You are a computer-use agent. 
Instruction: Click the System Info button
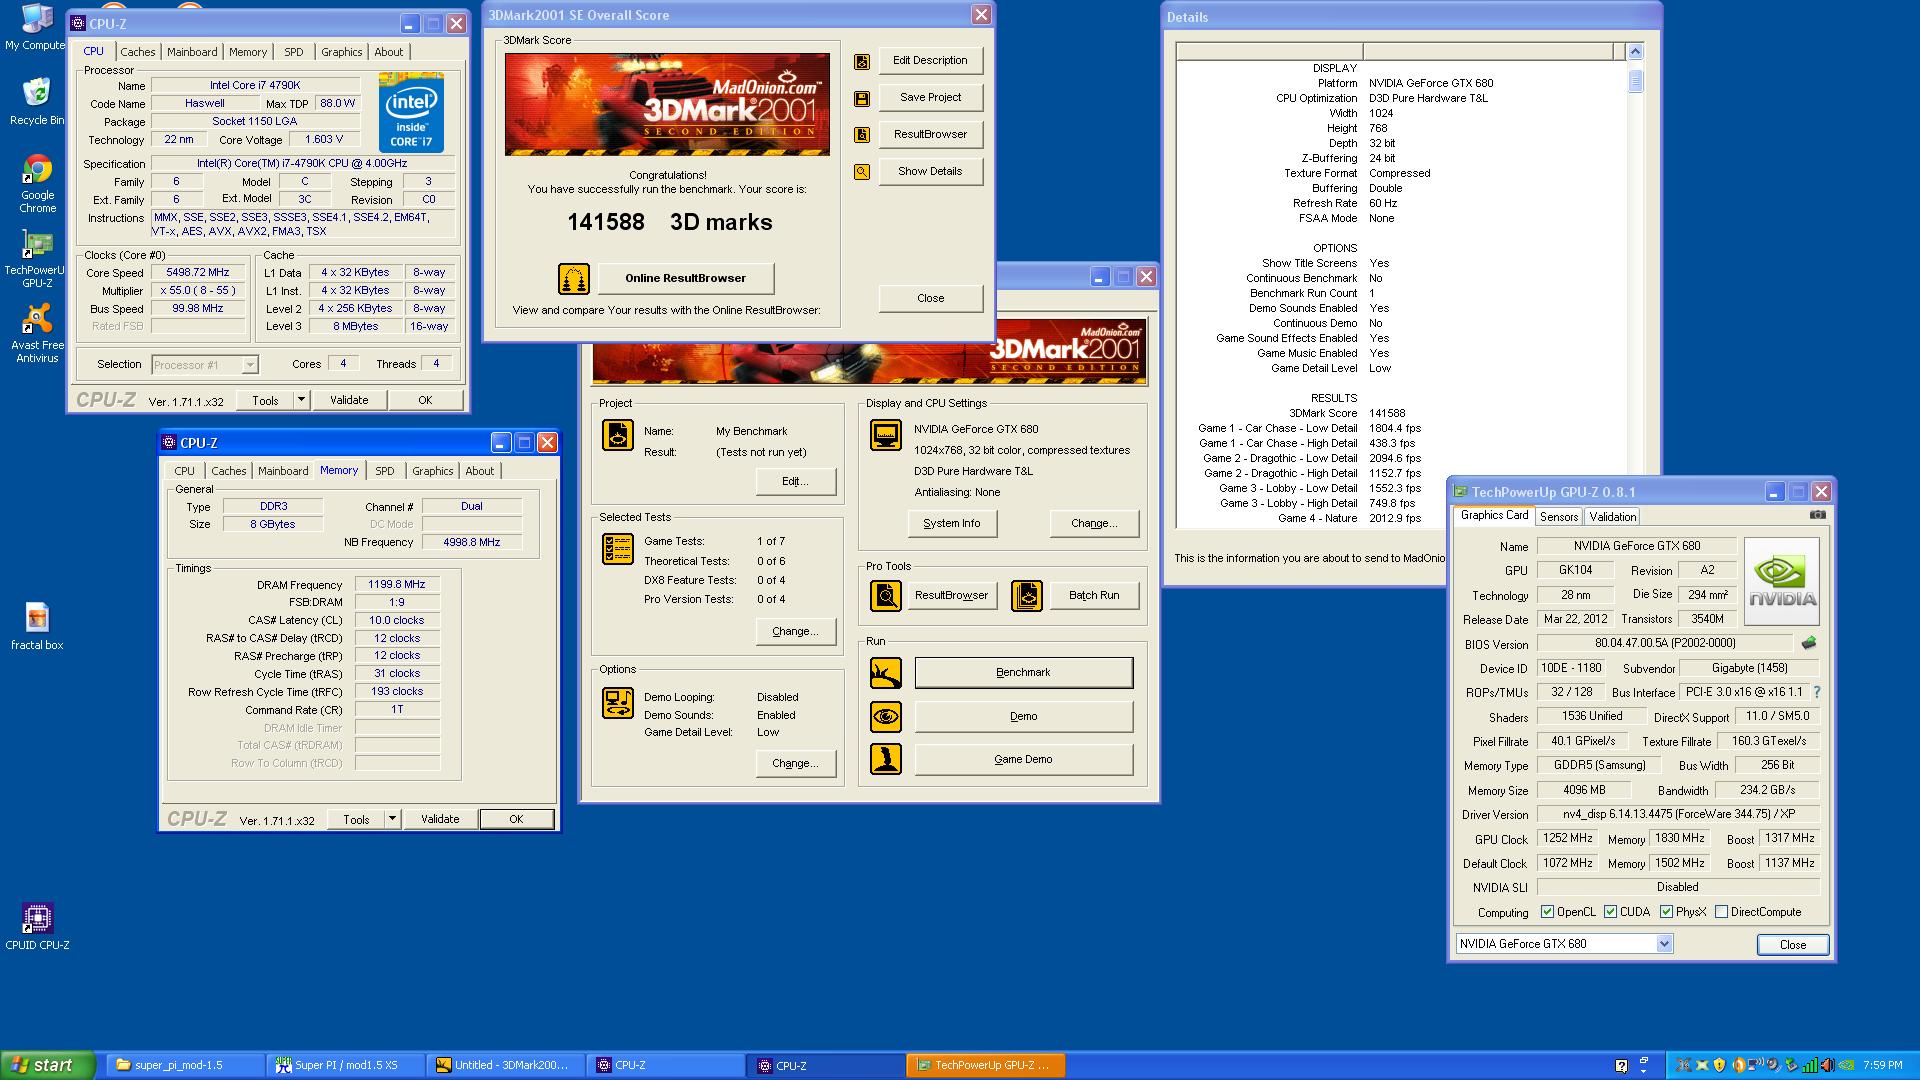[952, 523]
